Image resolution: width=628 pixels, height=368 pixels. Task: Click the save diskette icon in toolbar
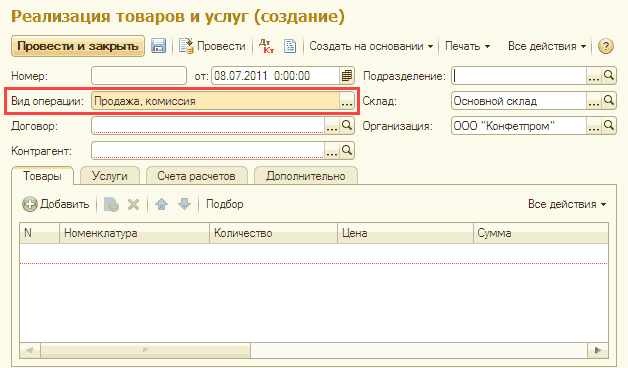click(x=159, y=46)
